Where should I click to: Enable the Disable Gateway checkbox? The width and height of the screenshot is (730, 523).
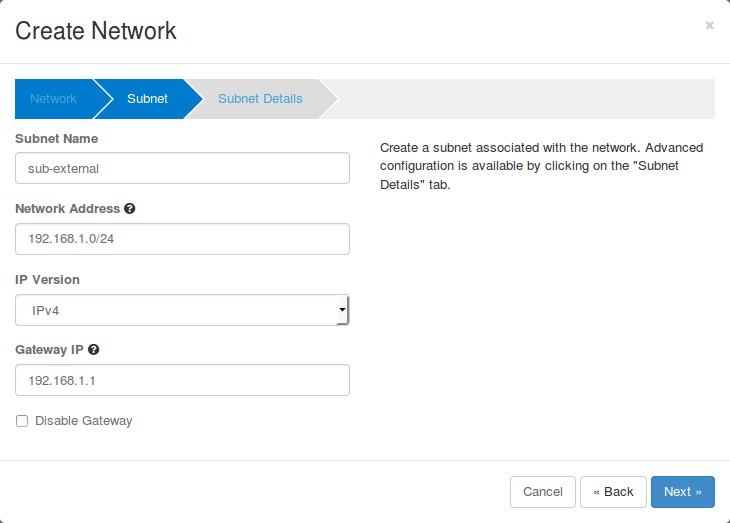(x=22, y=421)
